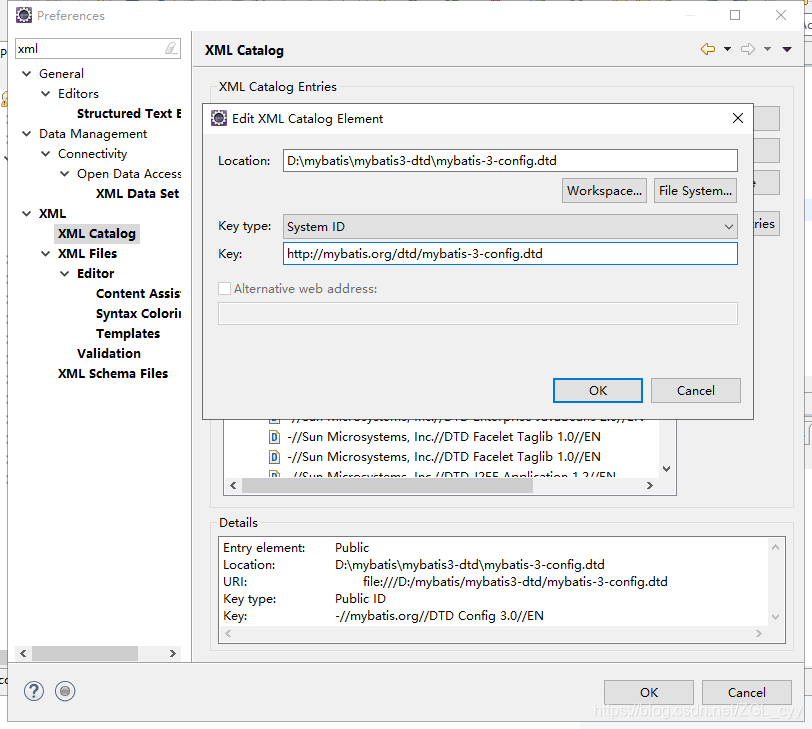The height and width of the screenshot is (729, 812).
Task: Collapse the XML tree node
Action: coord(27,214)
